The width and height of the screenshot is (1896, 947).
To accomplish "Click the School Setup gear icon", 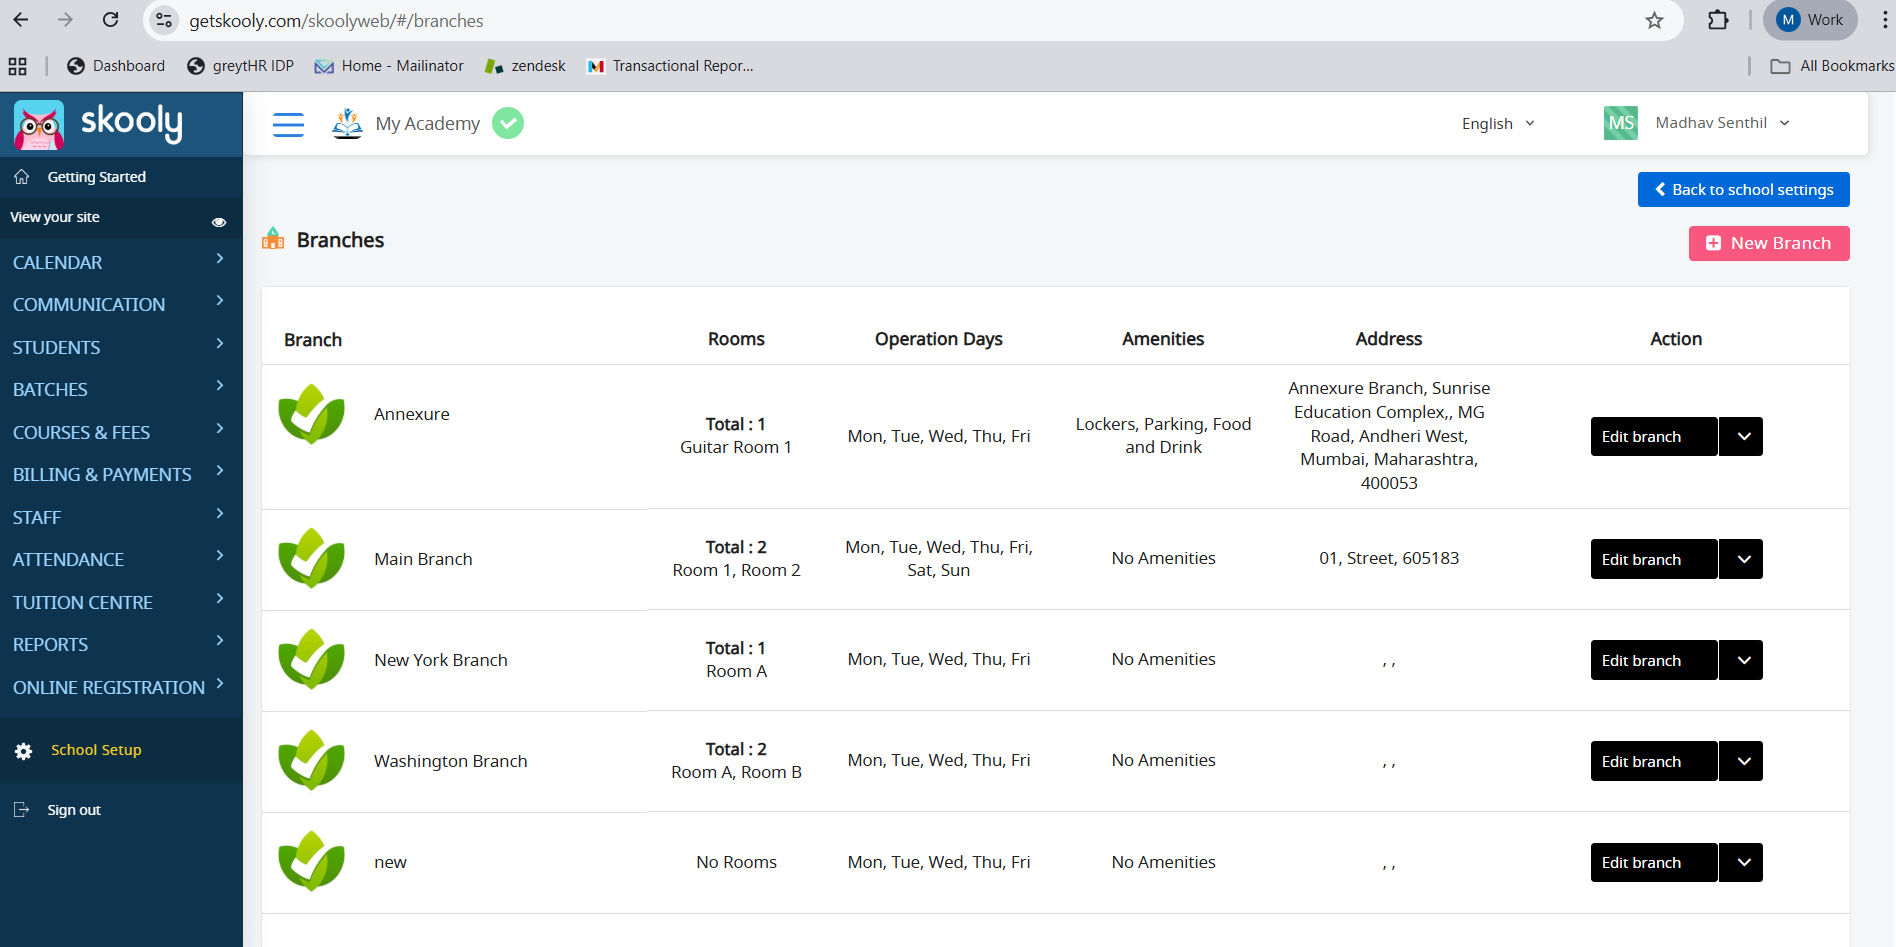I will pos(24,751).
